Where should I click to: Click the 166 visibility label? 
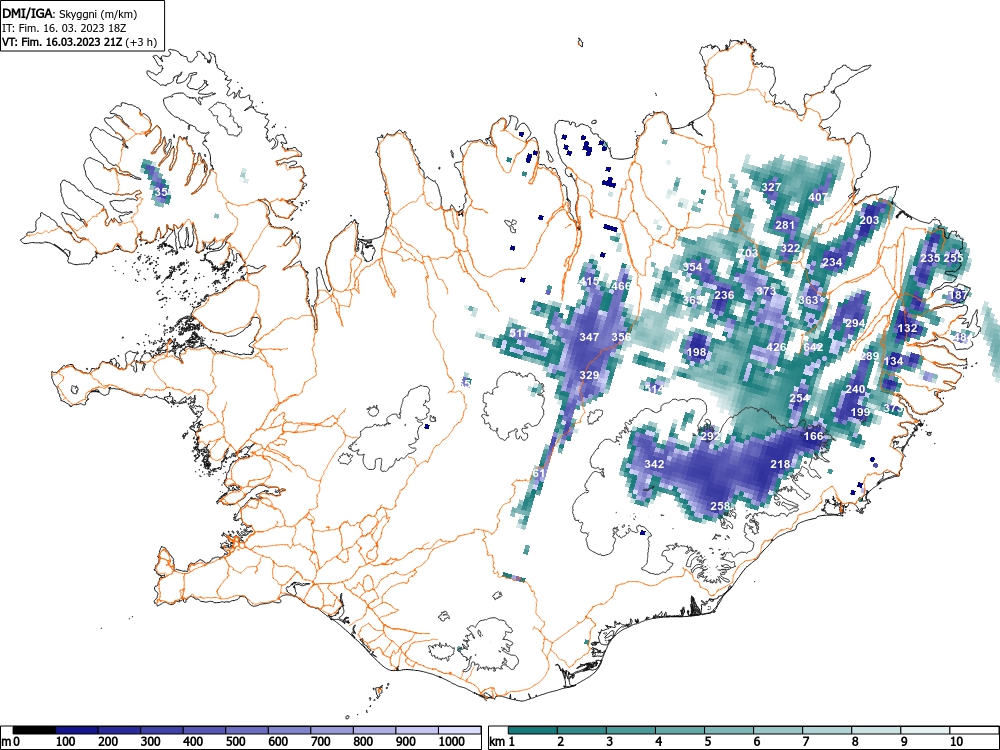(813, 436)
